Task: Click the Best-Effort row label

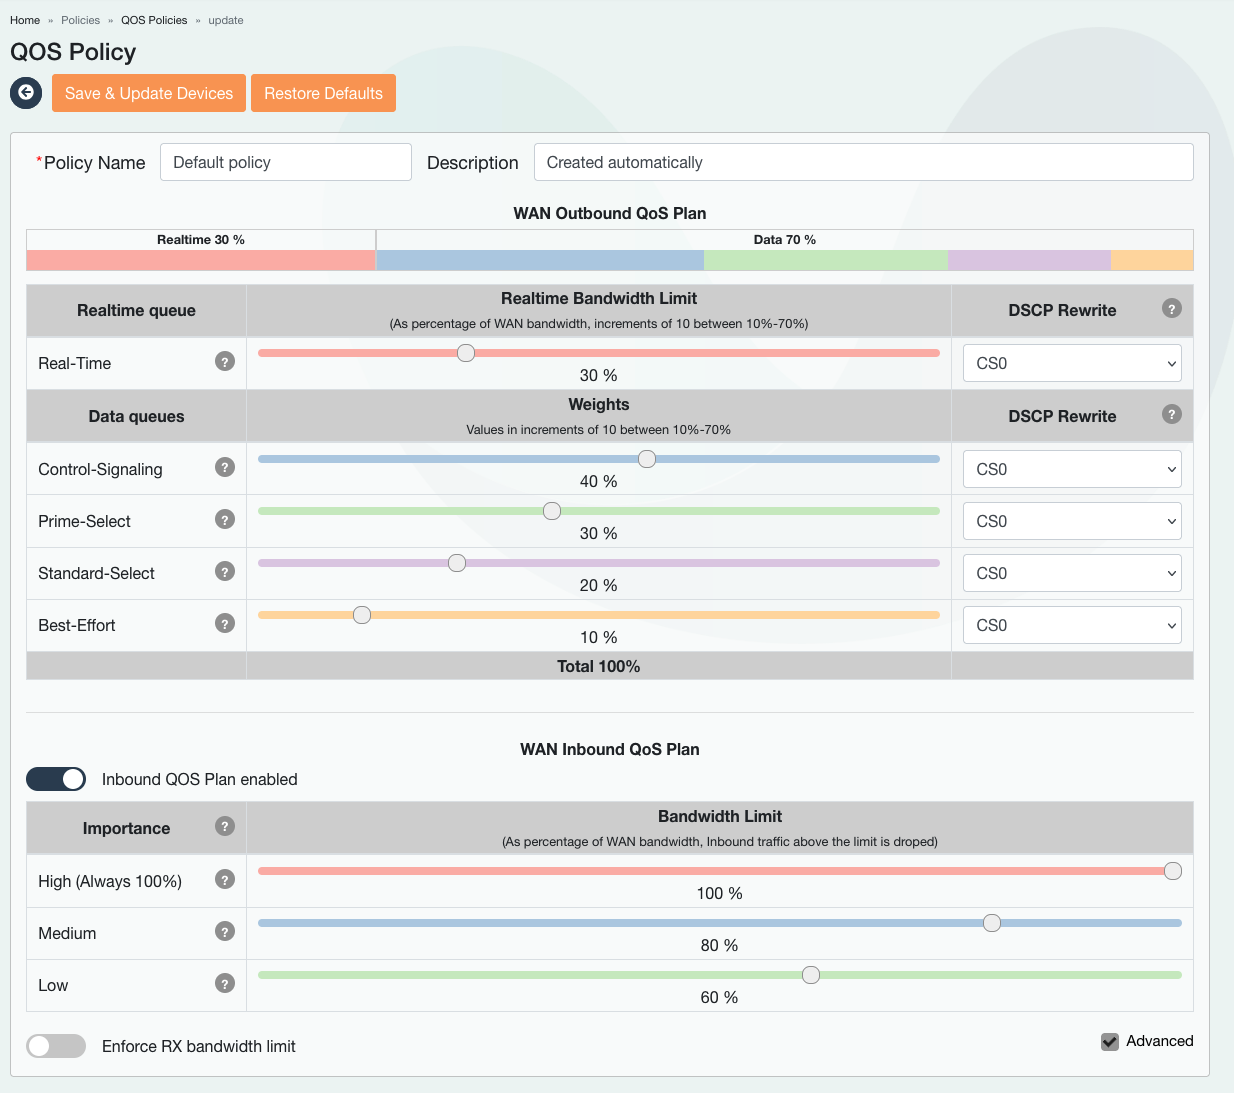Action: click(77, 625)
